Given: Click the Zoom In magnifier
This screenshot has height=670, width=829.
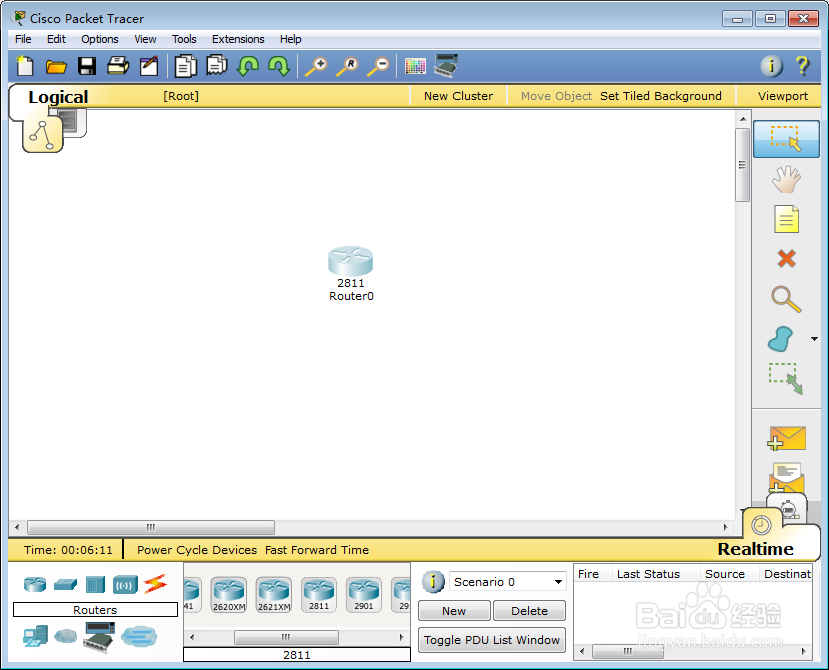Looking at the screenshot, I should coord(316,67).
